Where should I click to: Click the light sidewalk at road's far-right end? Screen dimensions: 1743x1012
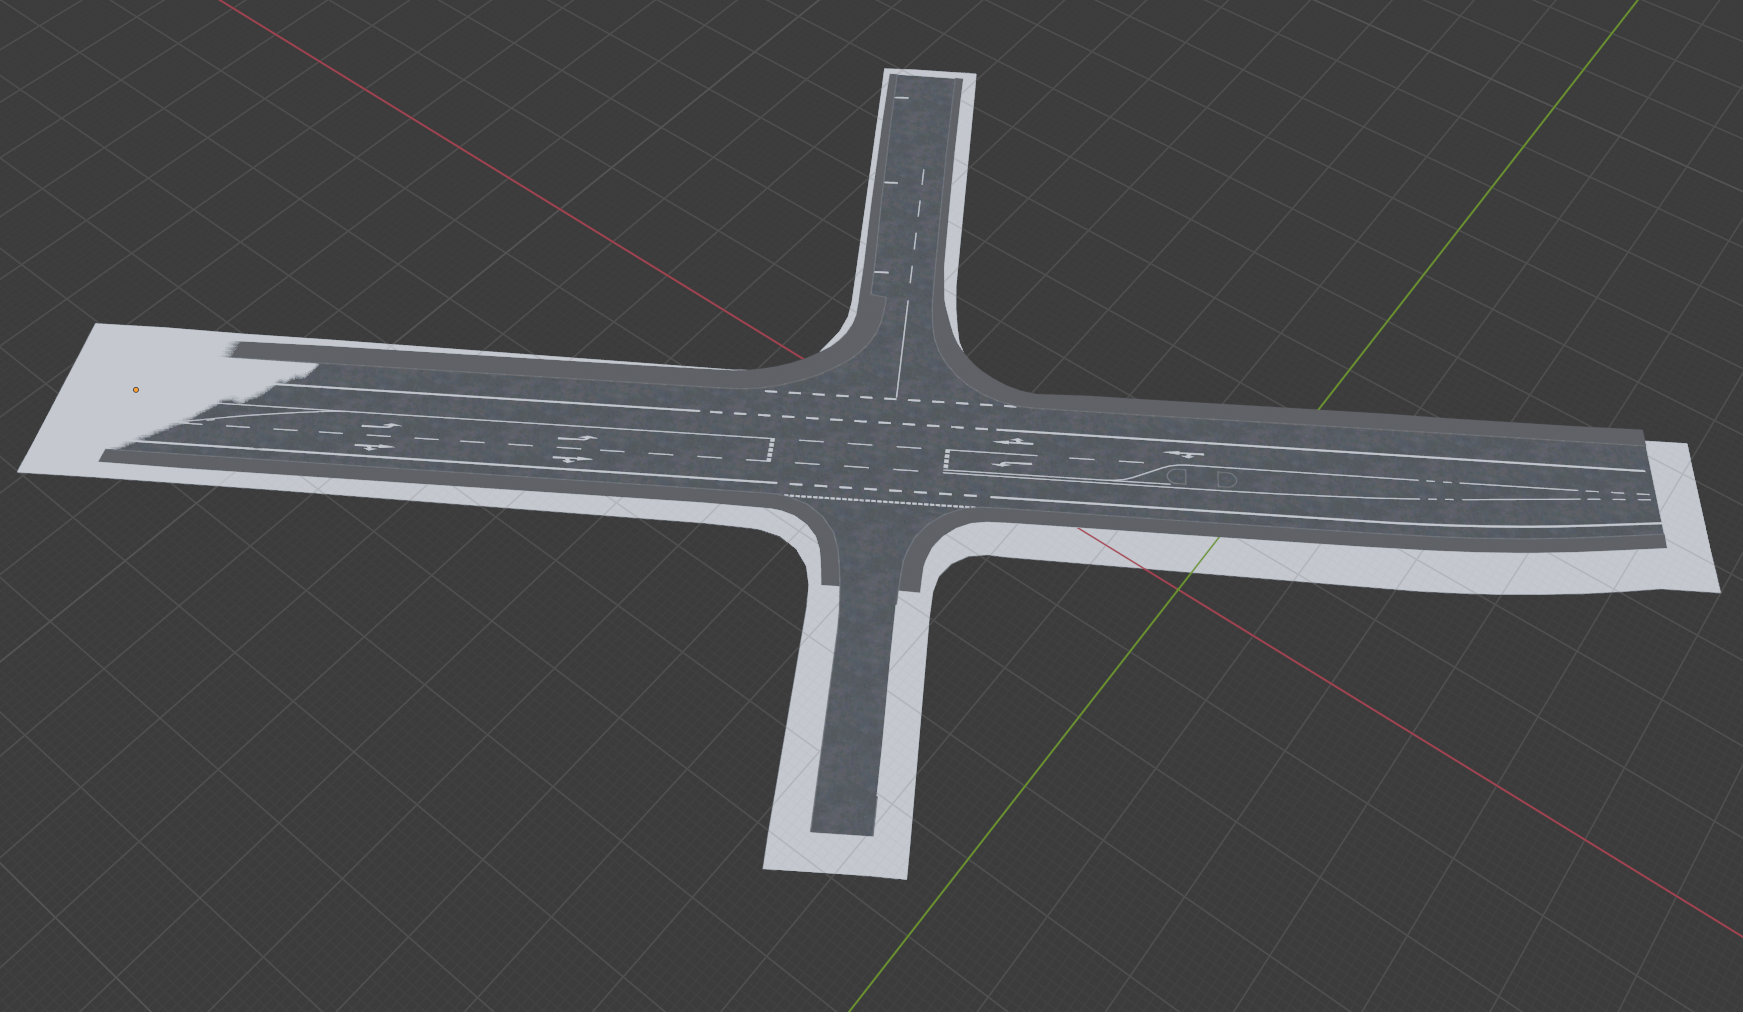pos(1690,520)
